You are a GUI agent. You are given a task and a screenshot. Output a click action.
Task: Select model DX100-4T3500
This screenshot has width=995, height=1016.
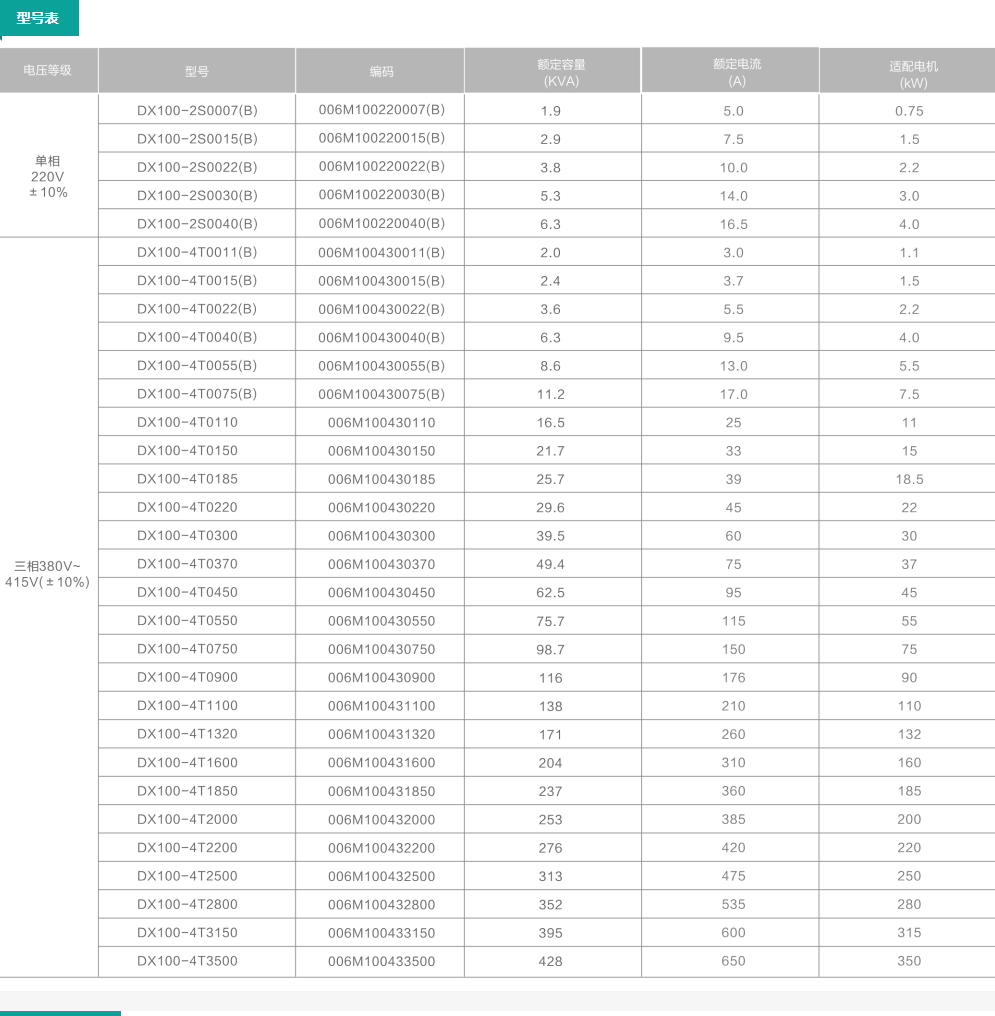(187, 961)
